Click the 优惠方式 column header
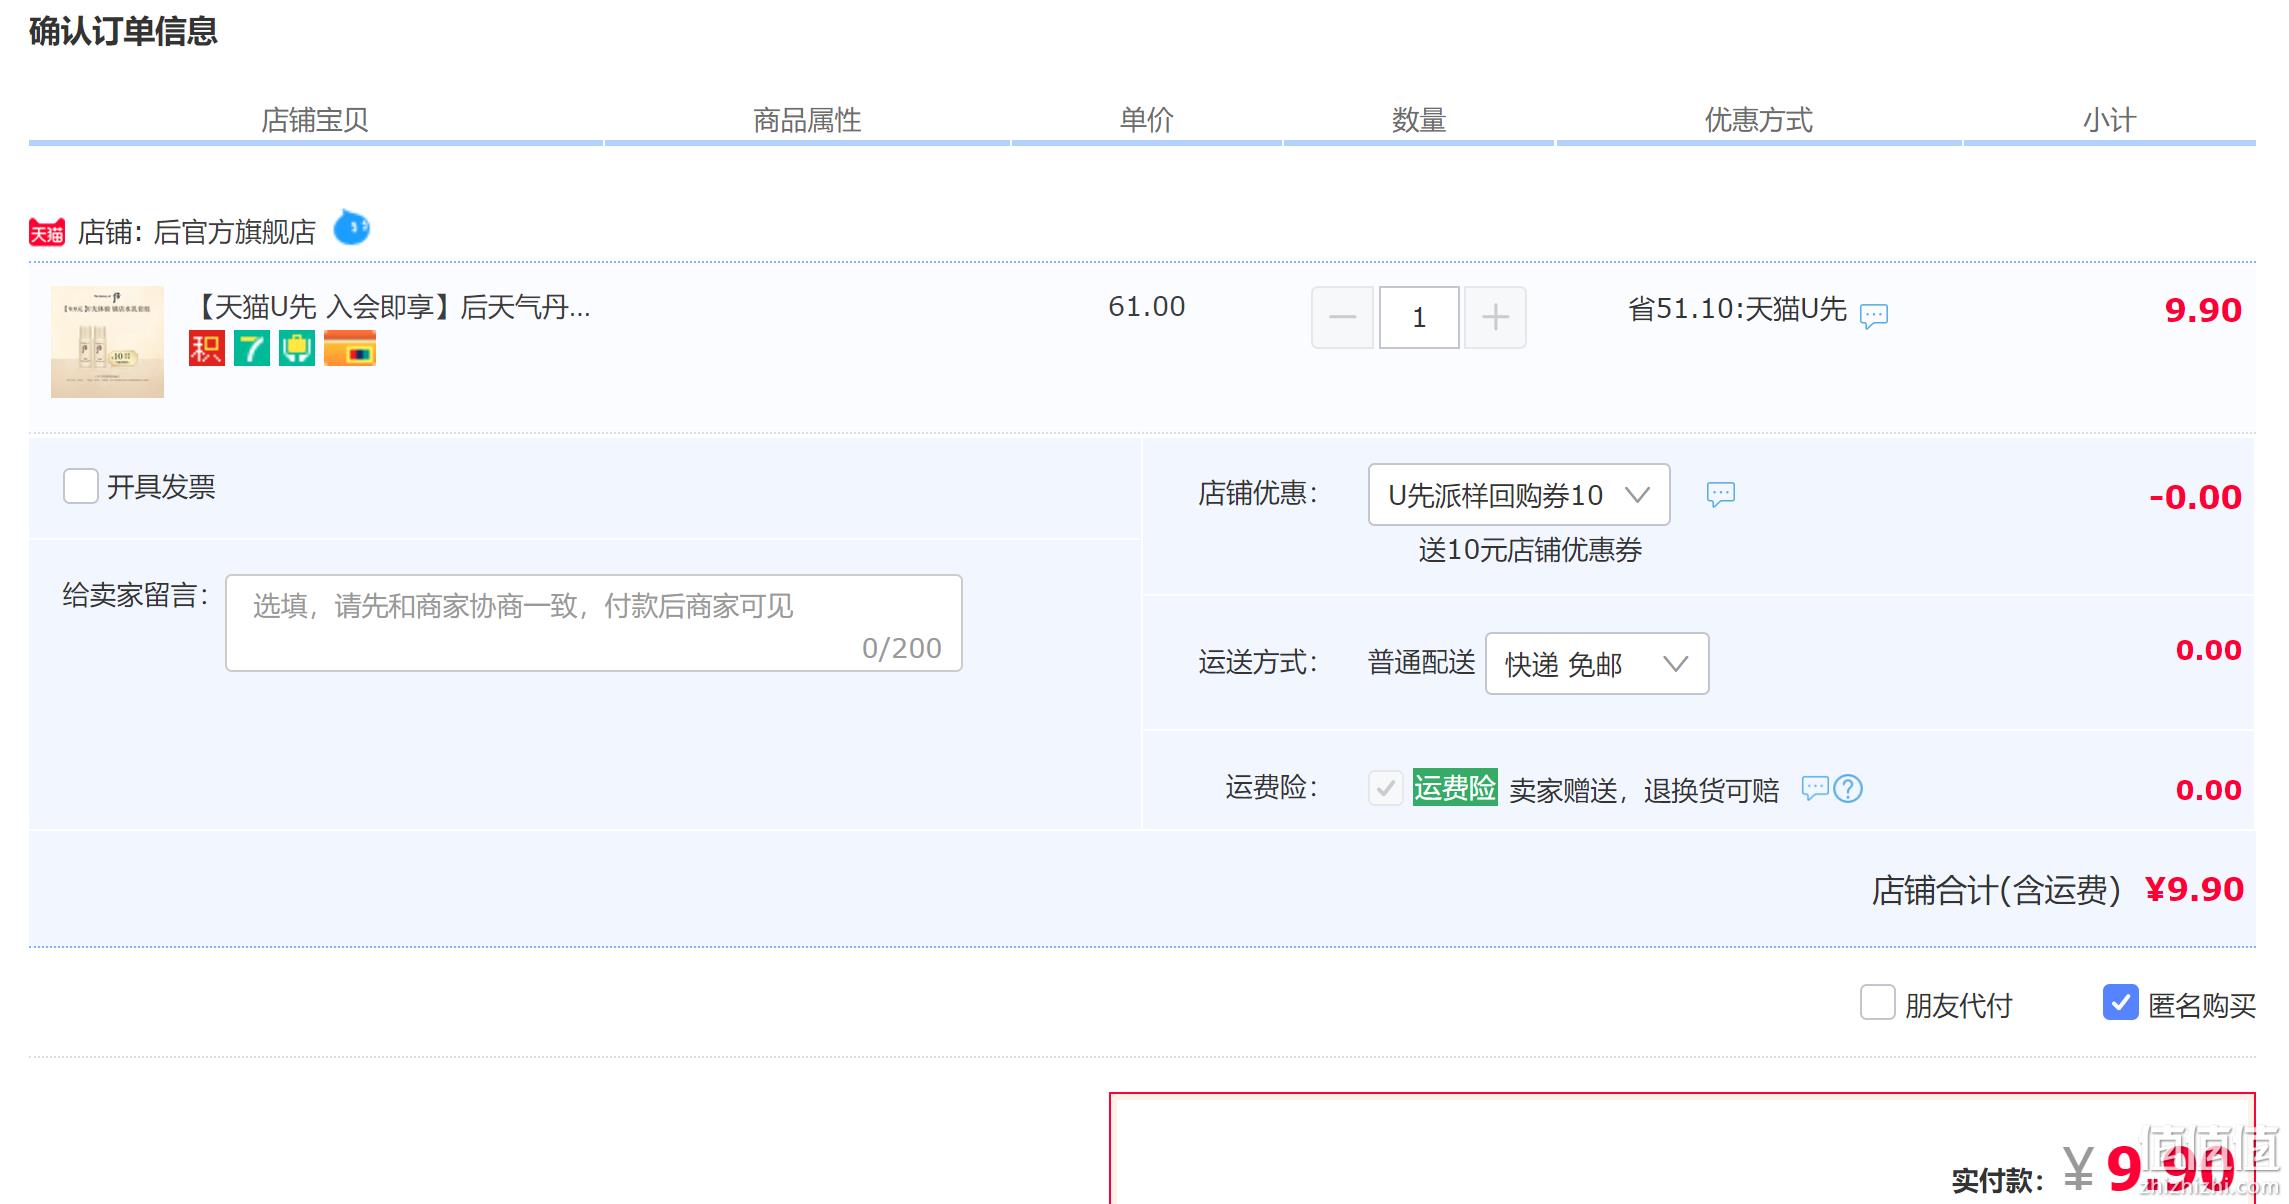 point(1758,121)
